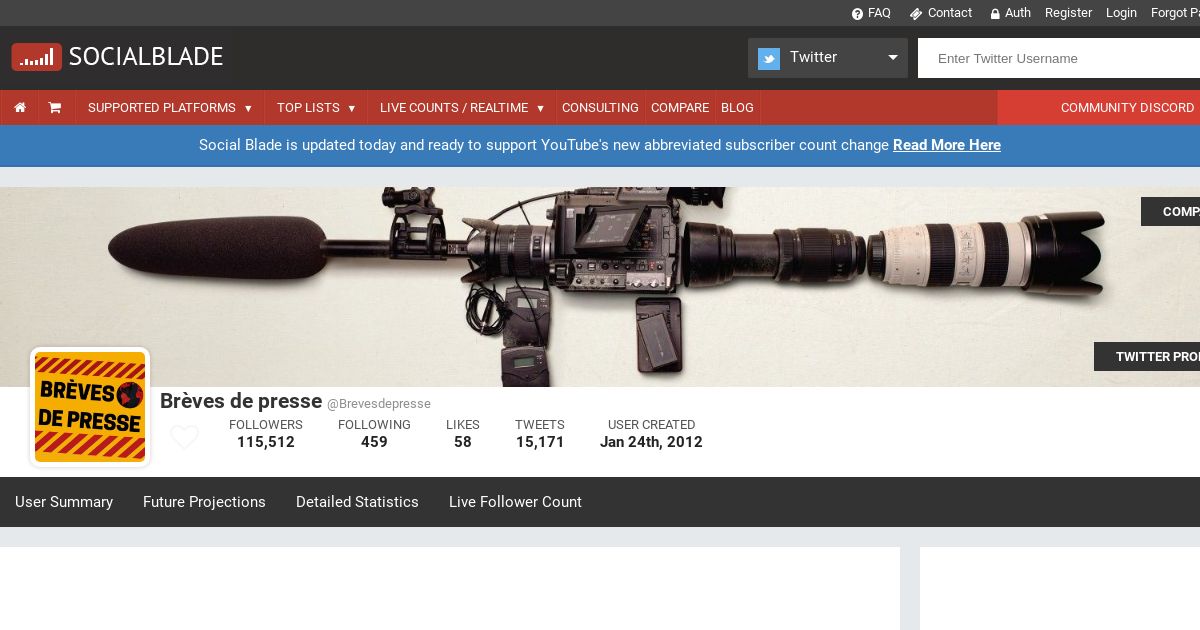Switch to the User Summary tab

pyautogui.click(x=64, y=502)
